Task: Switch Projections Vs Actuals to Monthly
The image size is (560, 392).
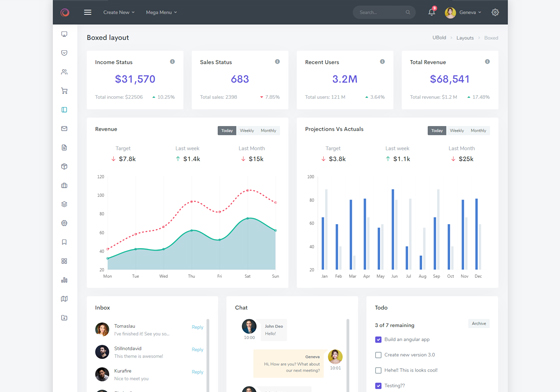Action: (x=478, y=131)
